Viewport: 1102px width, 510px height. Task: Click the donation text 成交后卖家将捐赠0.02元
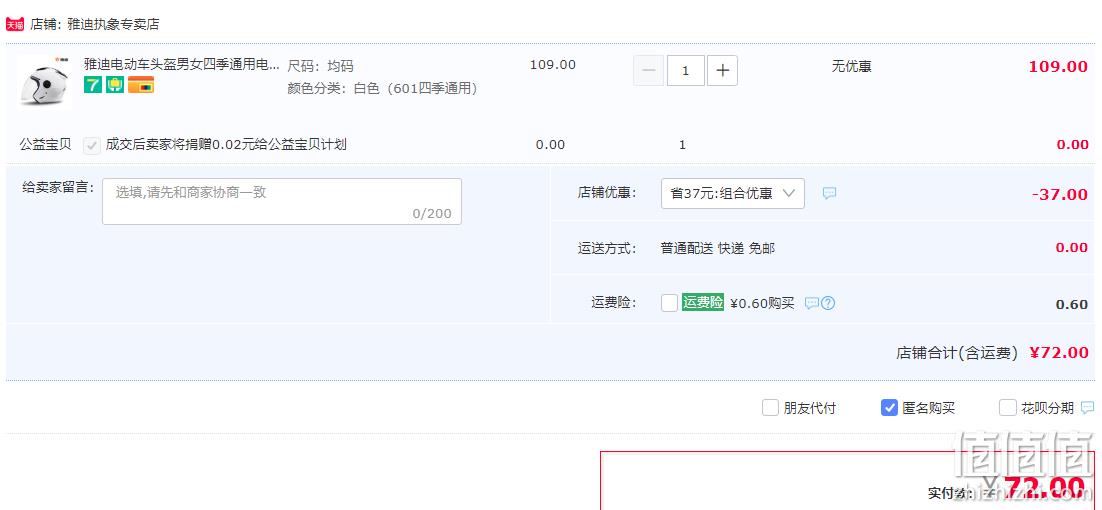click(x=226, y=145)
